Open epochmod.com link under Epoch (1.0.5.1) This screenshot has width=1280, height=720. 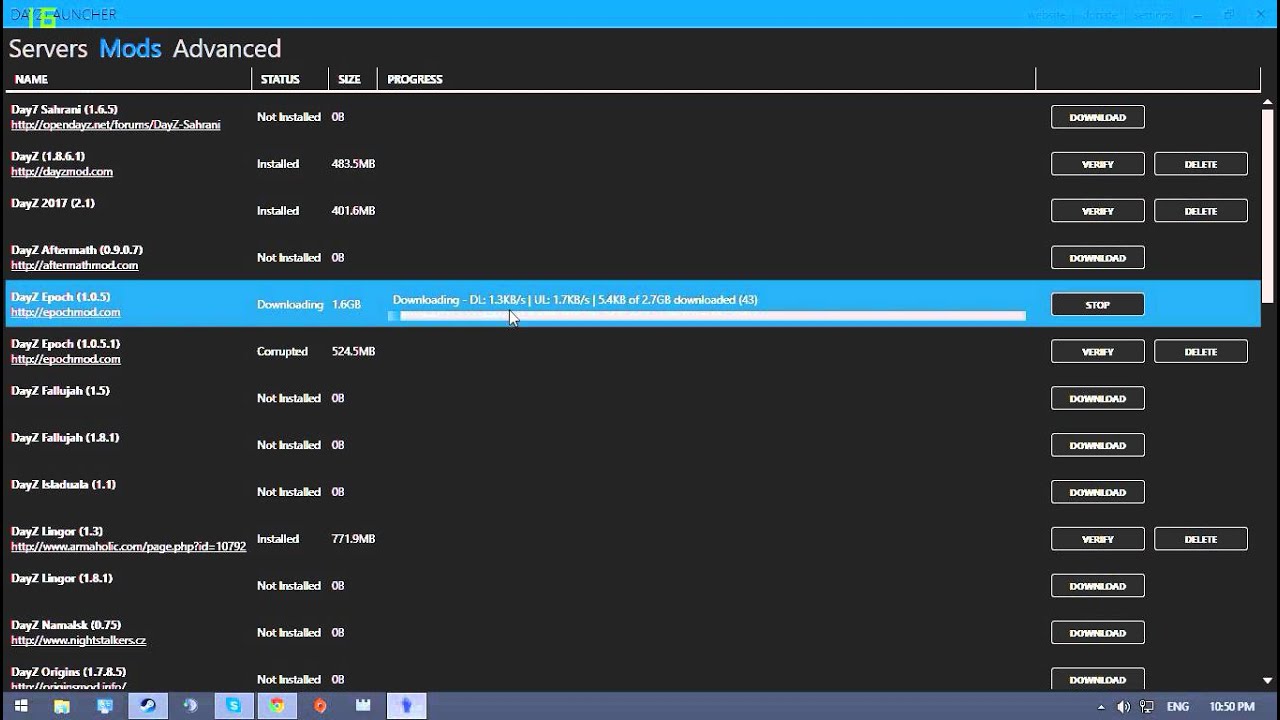[x=65, y=360]
